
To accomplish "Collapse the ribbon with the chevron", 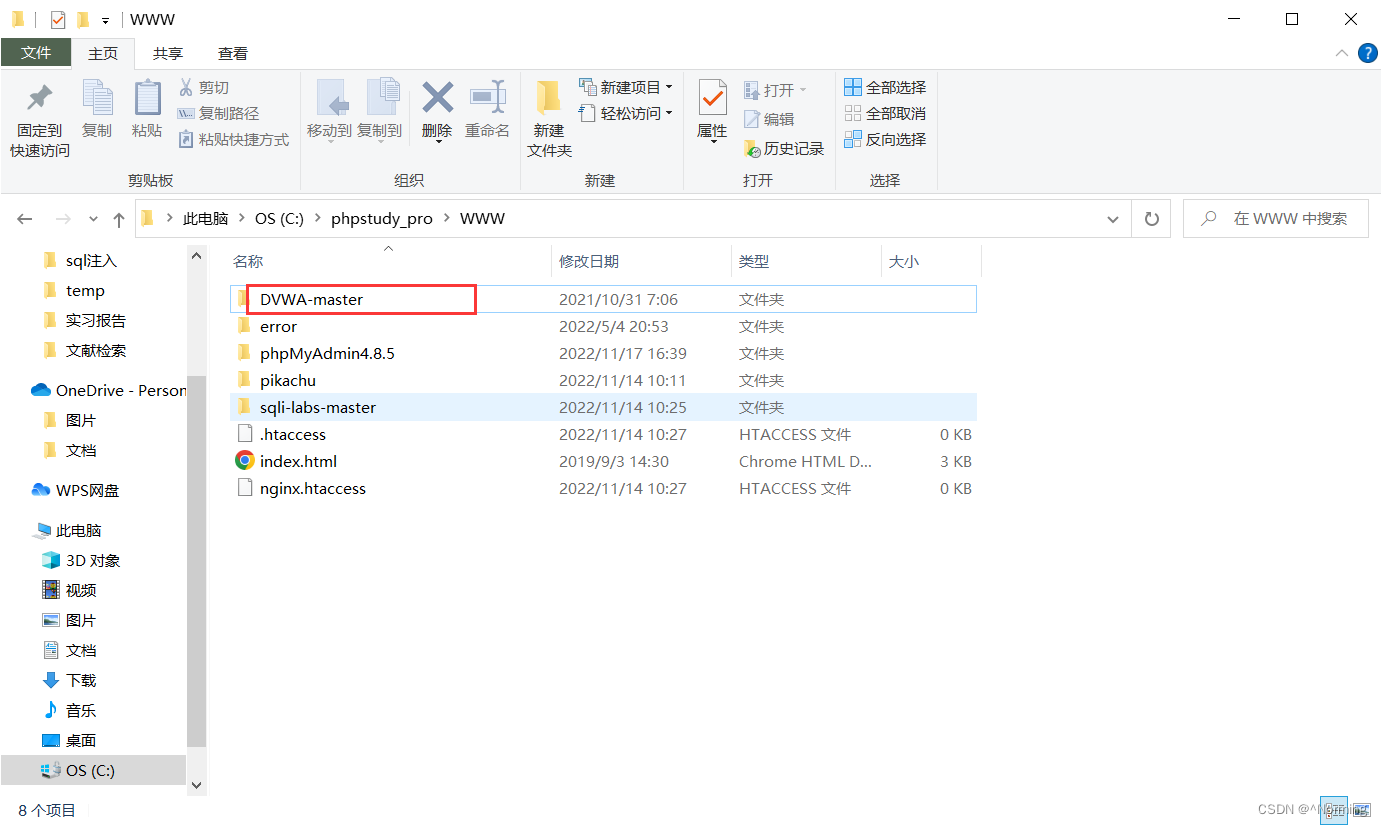I will point(1341,53).
